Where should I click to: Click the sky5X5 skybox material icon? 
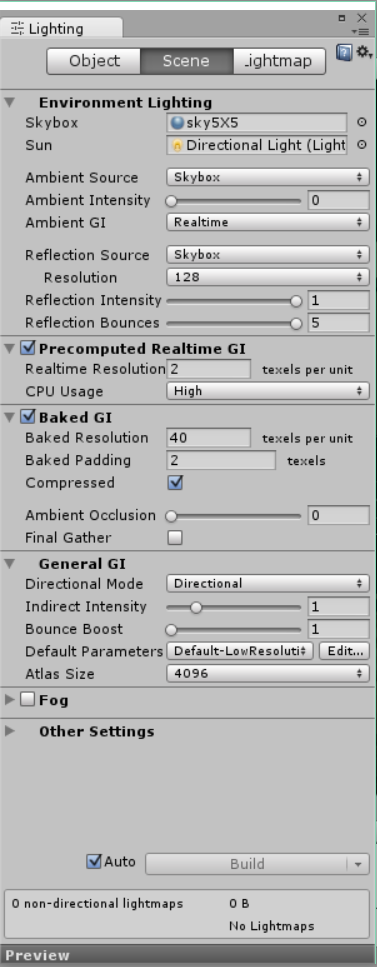tap(178, 123)
